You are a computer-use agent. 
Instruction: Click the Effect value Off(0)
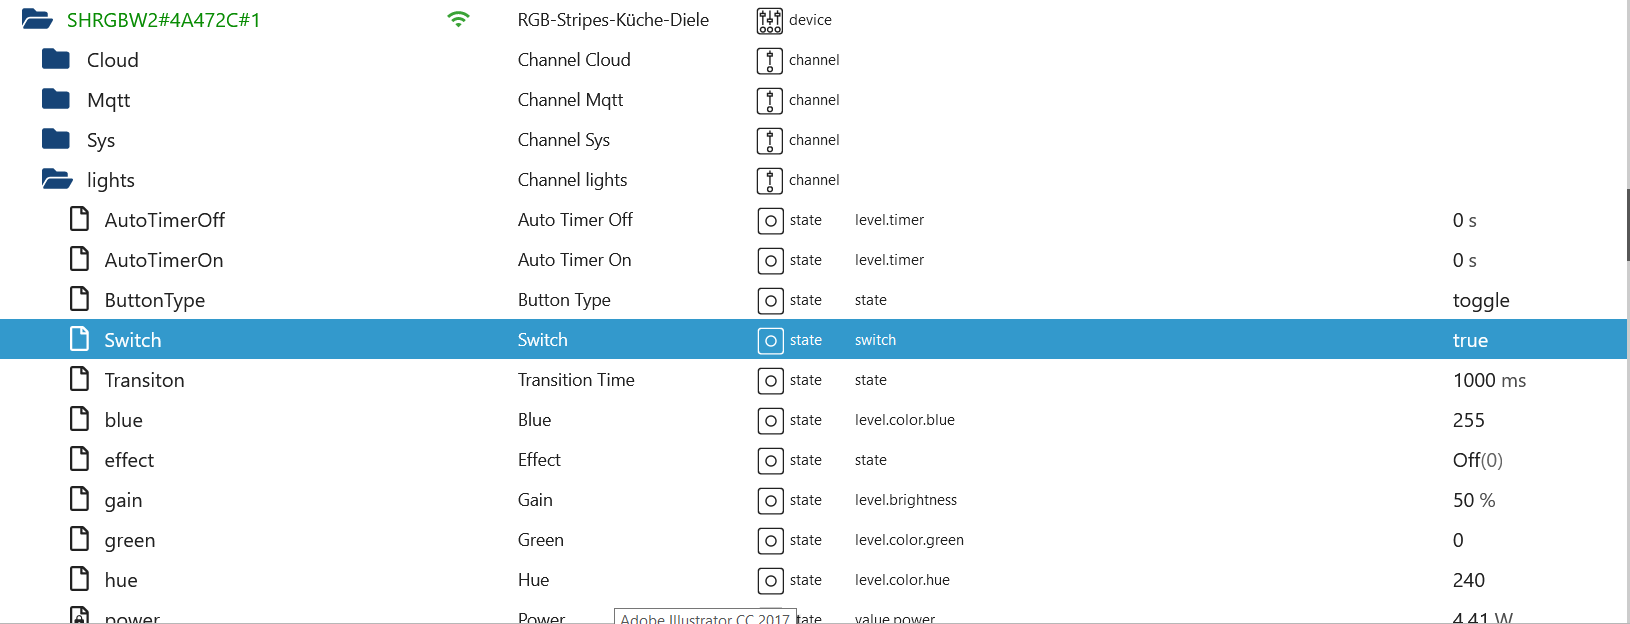pos(1477,460)
